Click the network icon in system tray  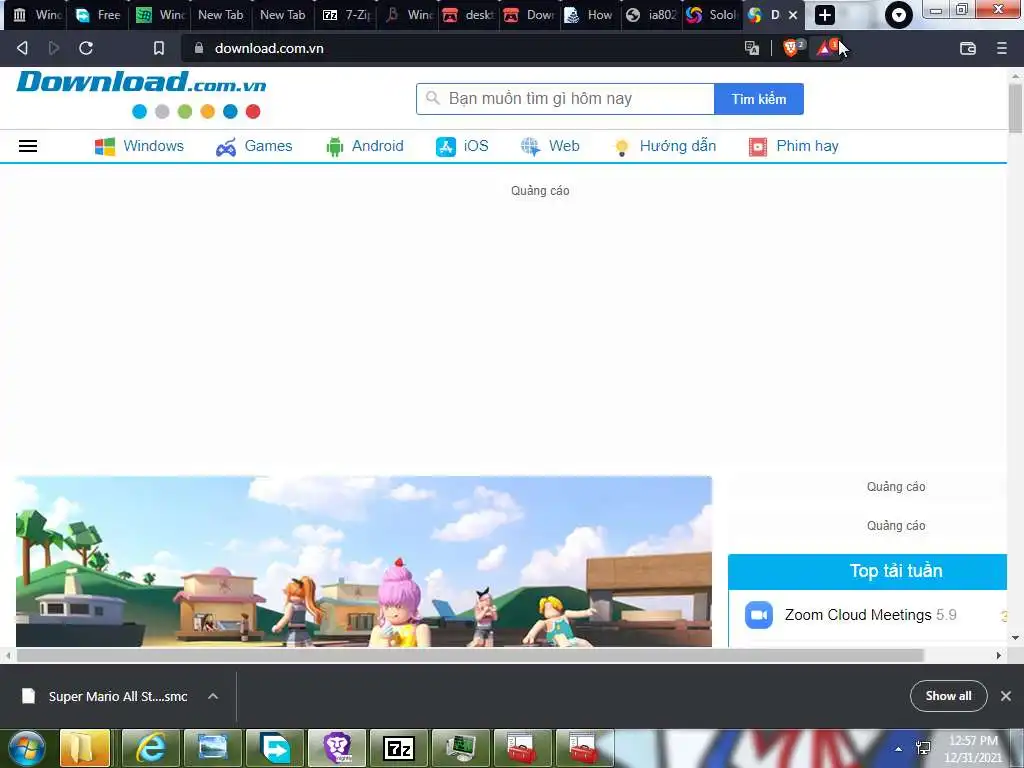click(x=923, y=749)
